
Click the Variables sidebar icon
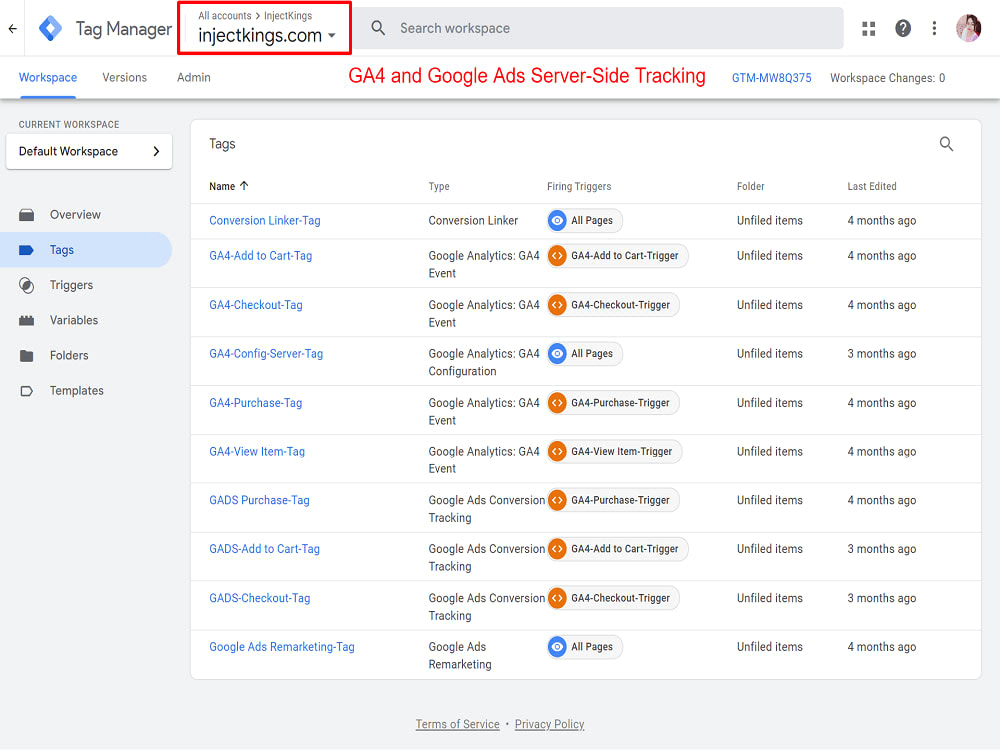pos(26,320)
